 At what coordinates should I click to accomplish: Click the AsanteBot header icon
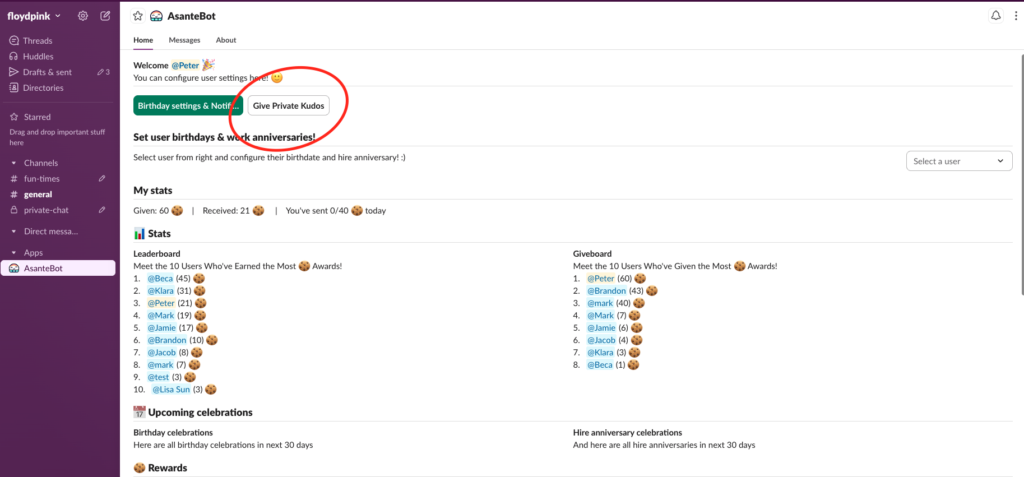point(156,16)
